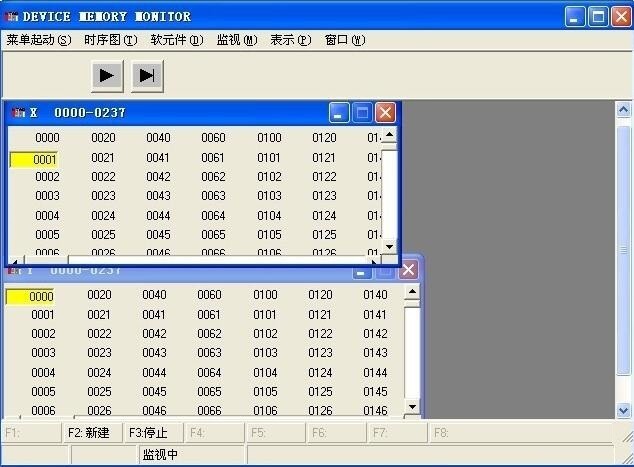Select device 0060 in Y window

coord(209,295)
